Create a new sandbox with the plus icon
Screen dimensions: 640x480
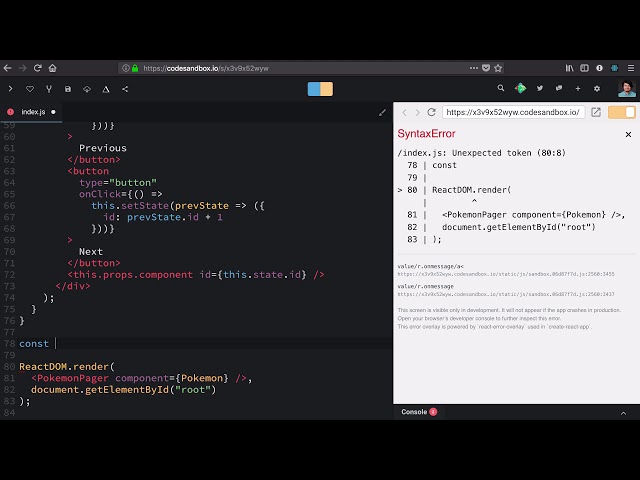(578, 88)
